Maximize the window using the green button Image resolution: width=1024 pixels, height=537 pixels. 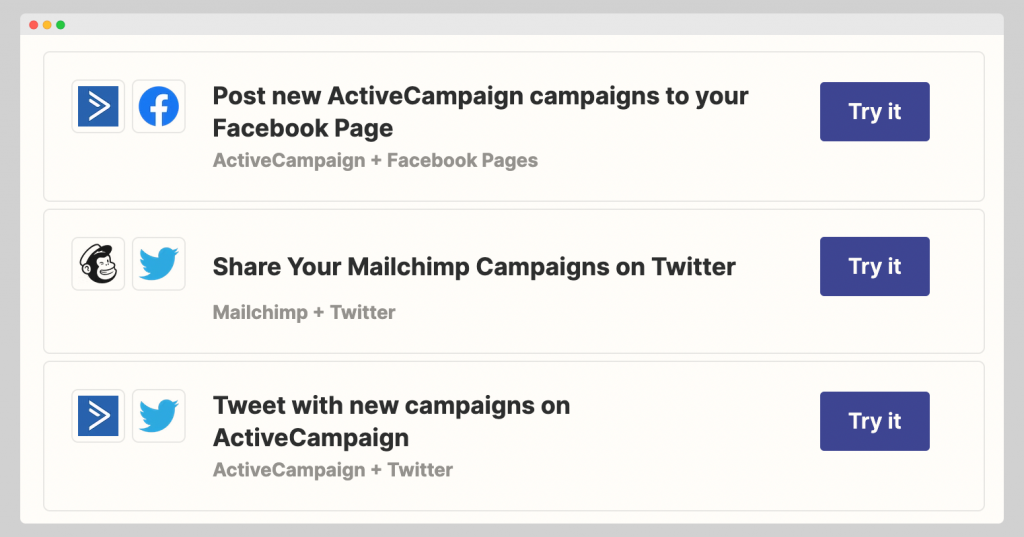[61, 25]
